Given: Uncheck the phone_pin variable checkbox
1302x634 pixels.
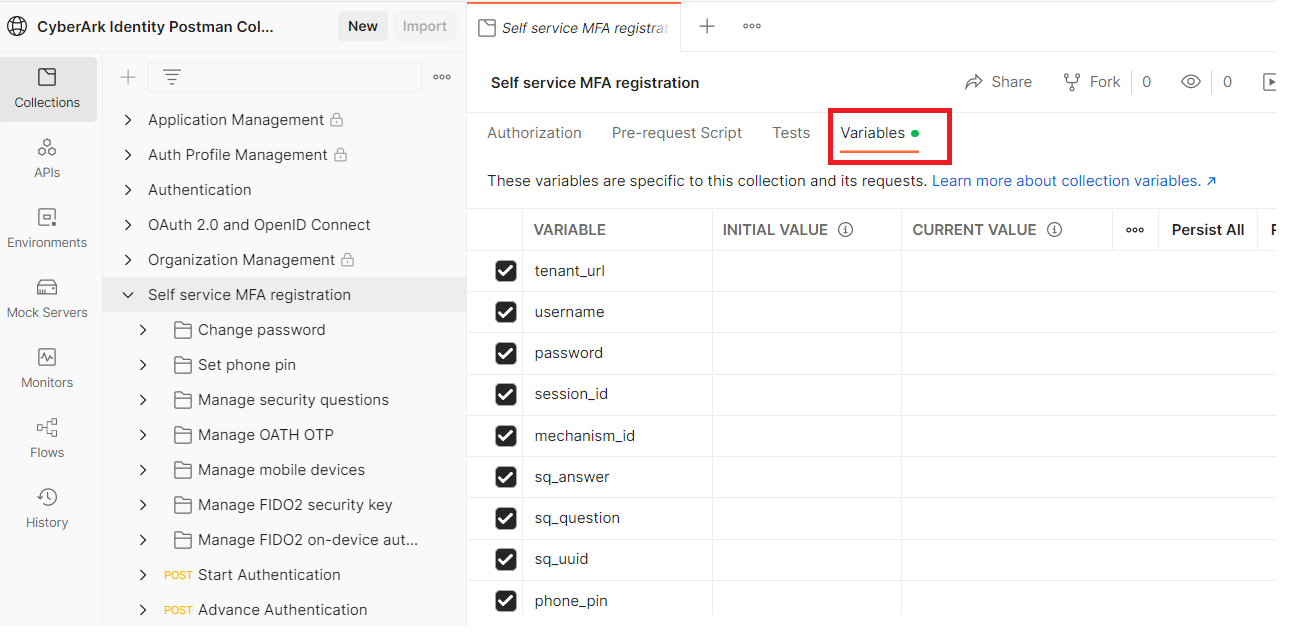Looking at the screenshot, I should pyautogui.click(x=506, y=600).
